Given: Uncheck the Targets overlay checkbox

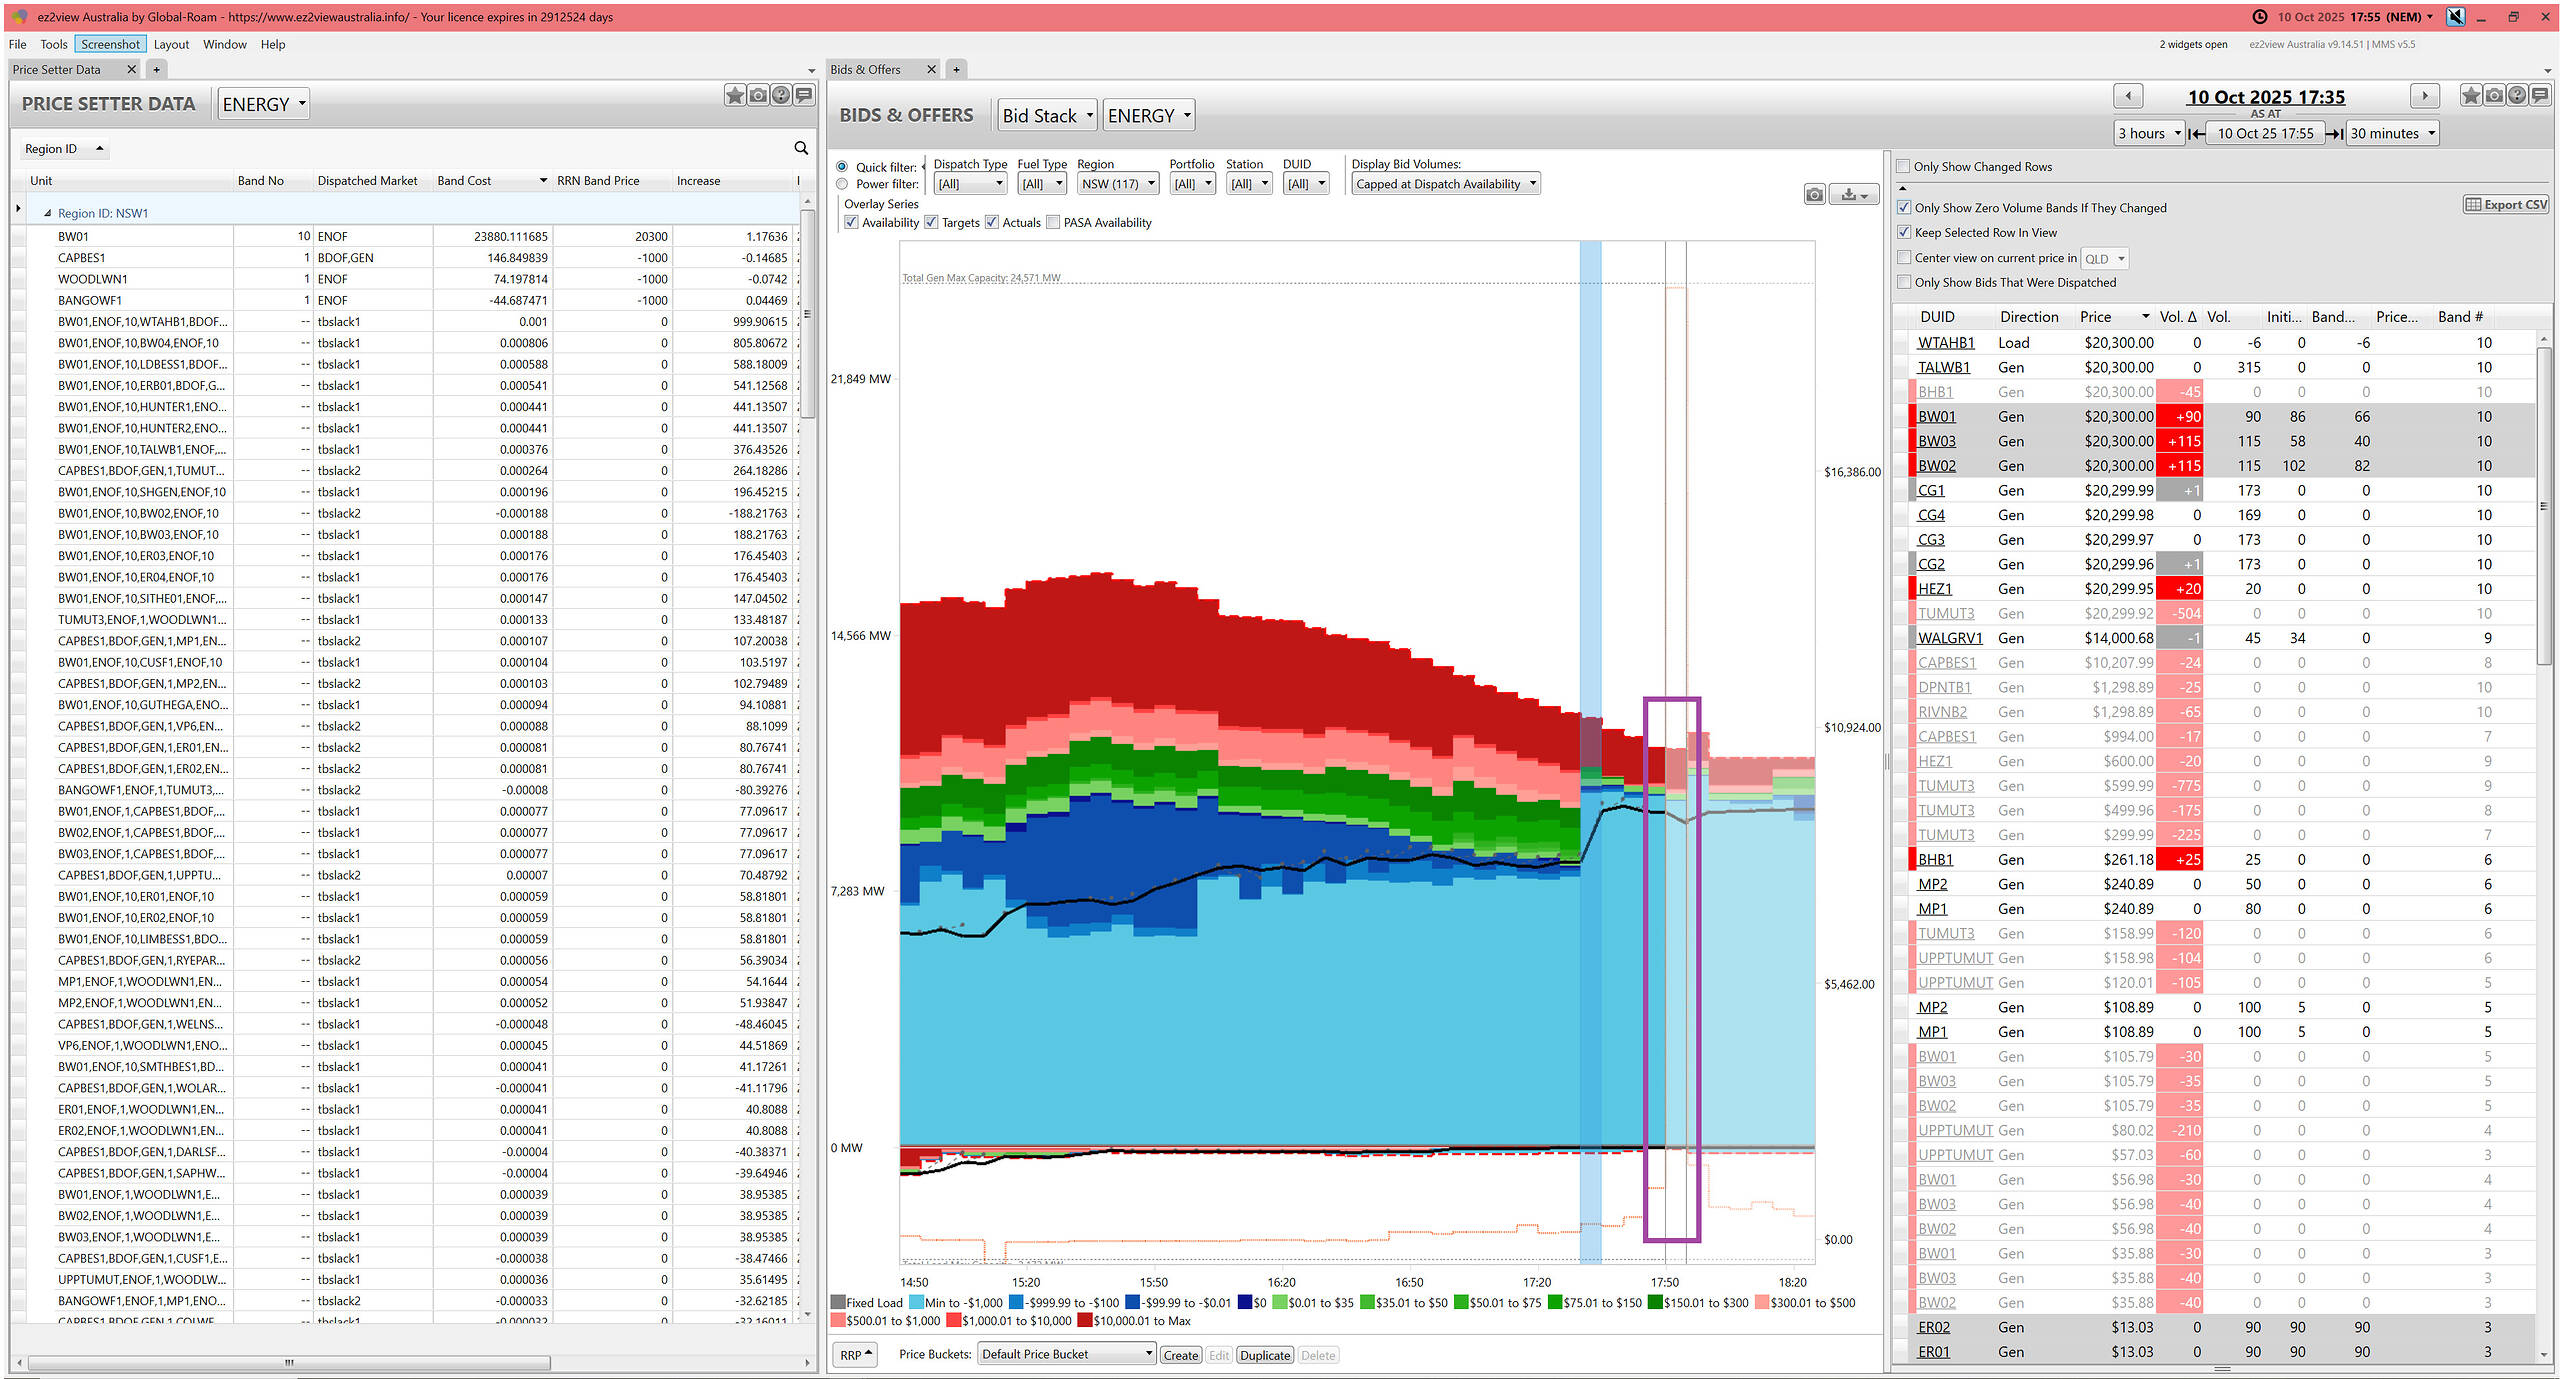Looking at the screenshot, I should (x=931, y=223).
